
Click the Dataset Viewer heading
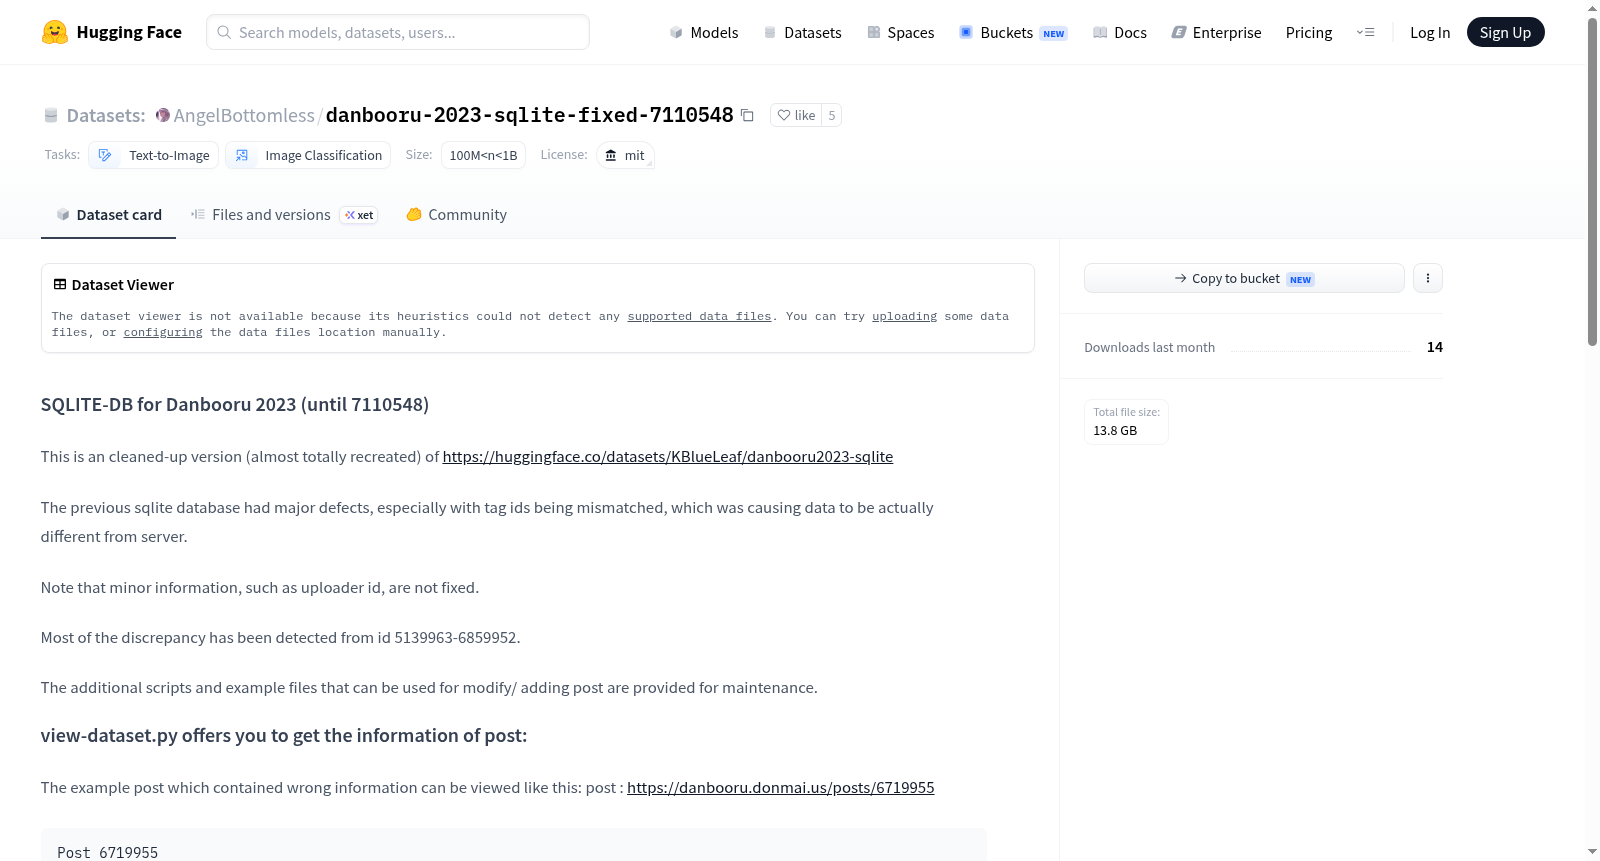pyautogui.click(x=123, y=284)
